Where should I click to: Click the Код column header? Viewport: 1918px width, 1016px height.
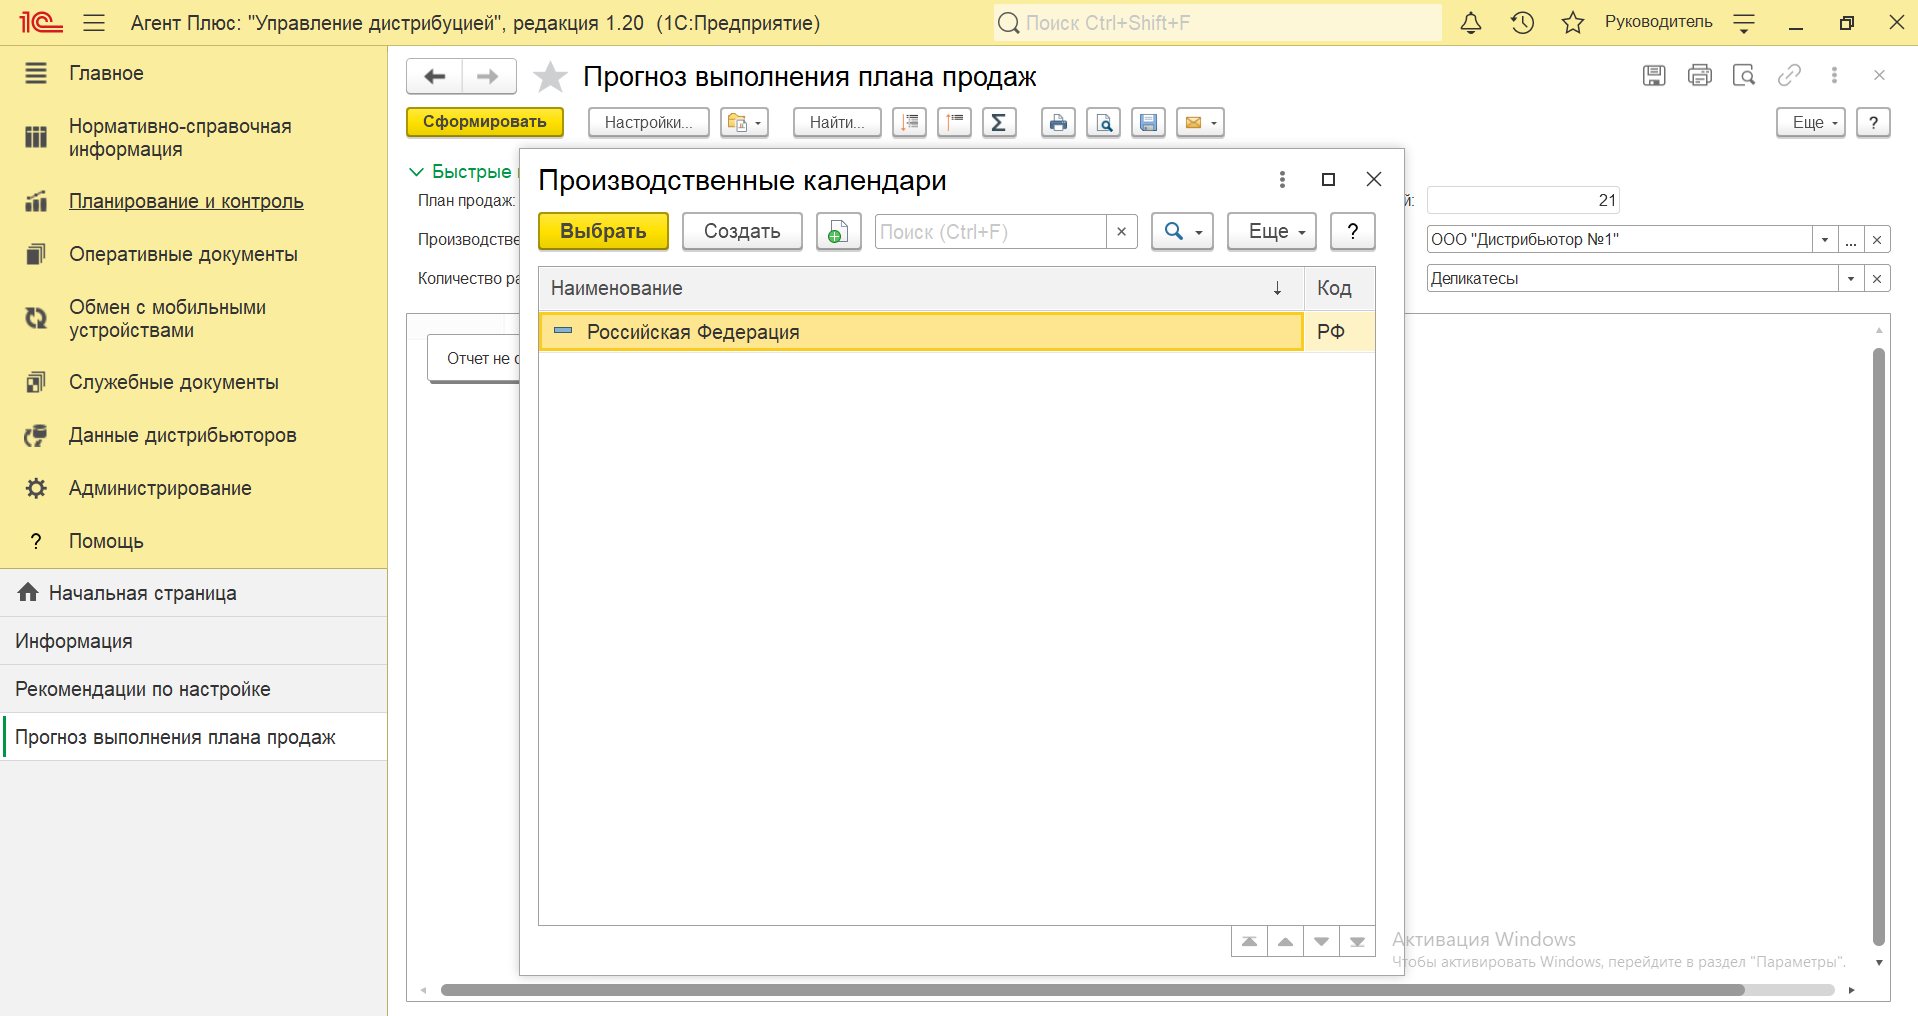[x=1339, y=288]
